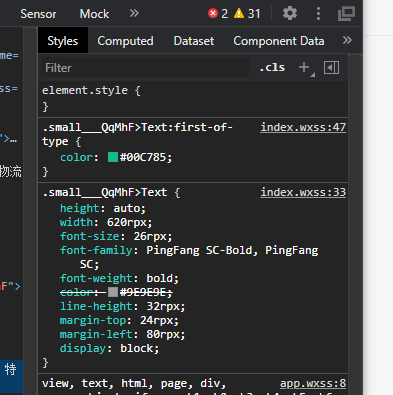Screen dimensions: 393x395
Task: Open the gray #9E9E9E color swatch
Action: click(113, 292)
